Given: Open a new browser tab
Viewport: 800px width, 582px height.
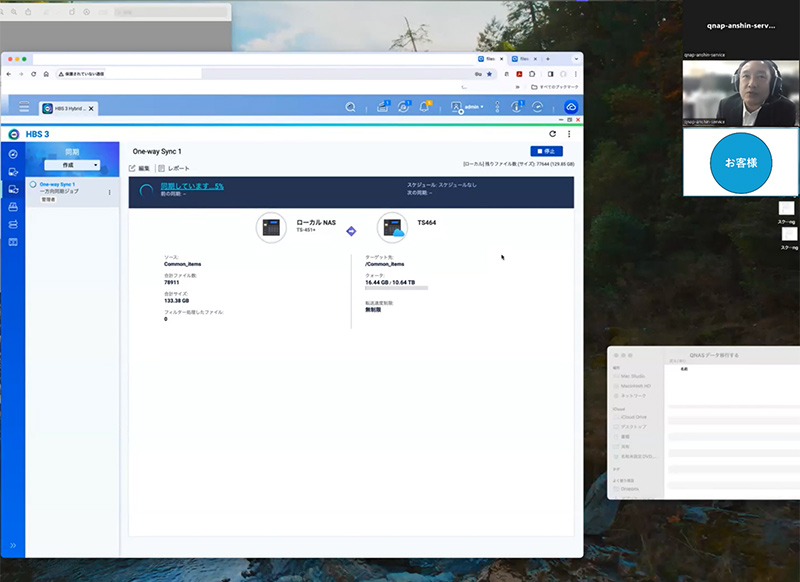Looking at the screenshot, I should [548, 59].
